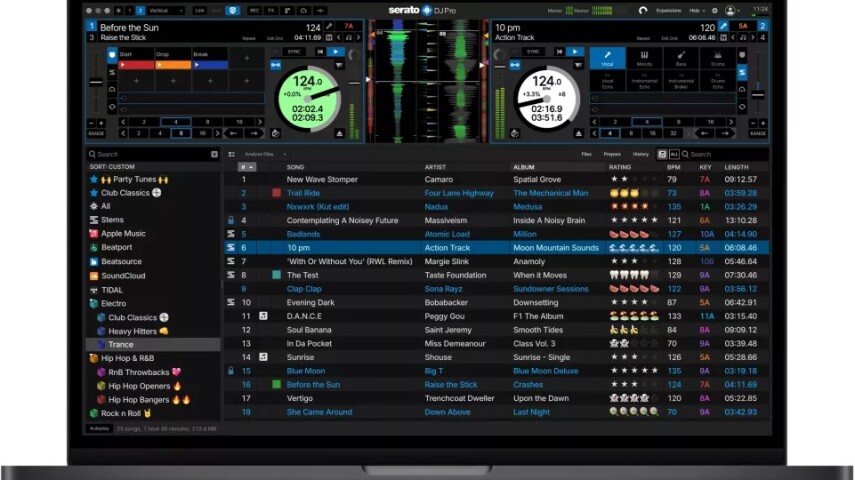Viewport: 855px width, 480px height.
Task: Click the Autoplay button
Action: coord(99,429)
